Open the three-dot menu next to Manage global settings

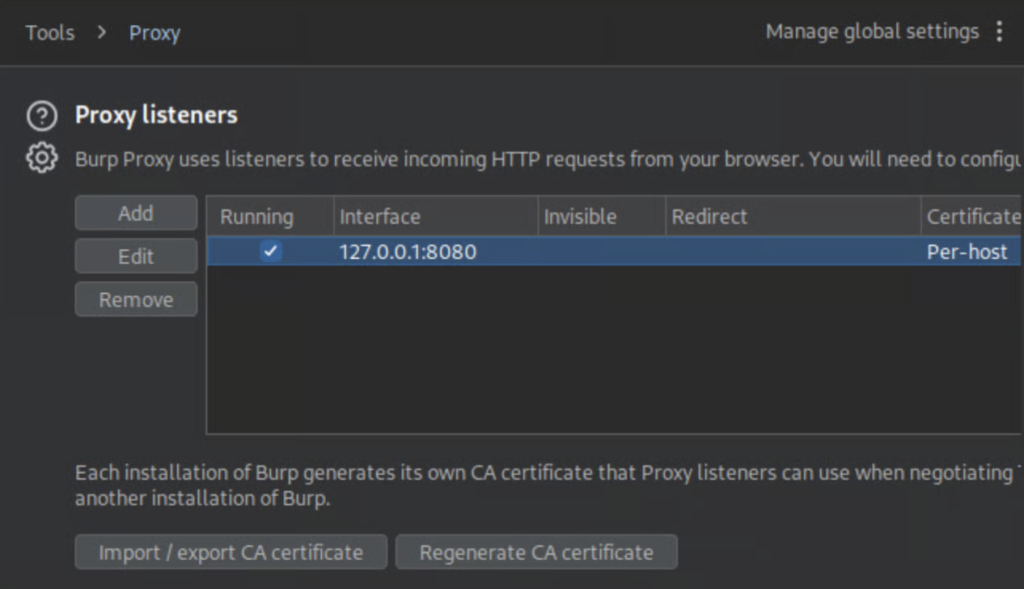[1000, 31]
